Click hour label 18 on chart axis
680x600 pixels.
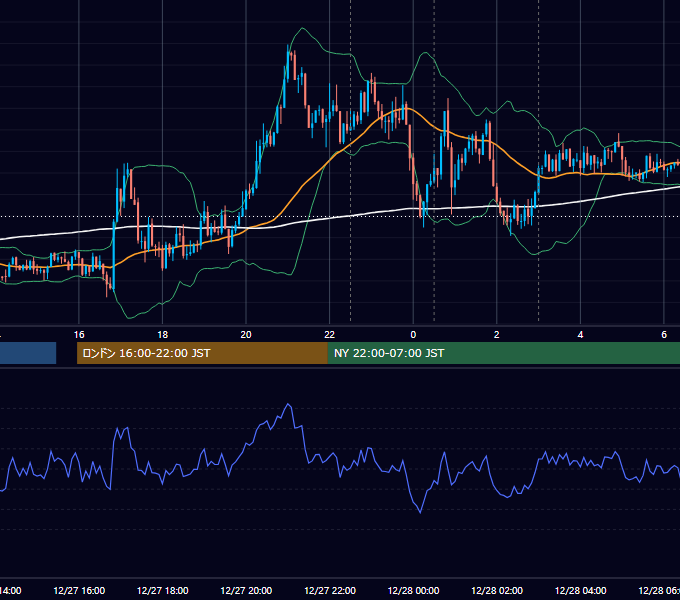(163, 335)
